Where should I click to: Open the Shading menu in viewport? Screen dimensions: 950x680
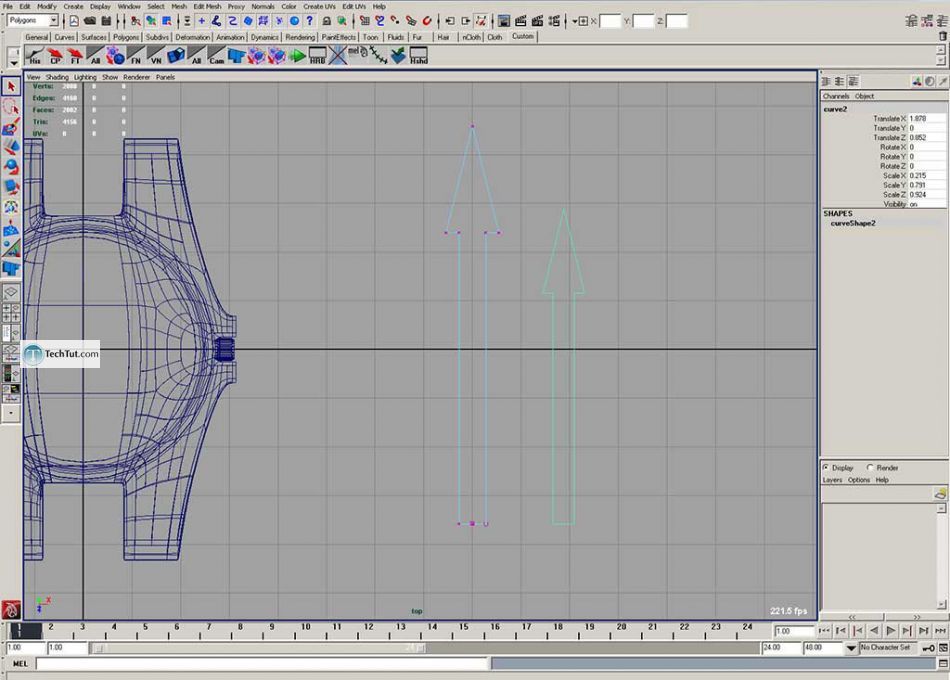click(57, 77)
